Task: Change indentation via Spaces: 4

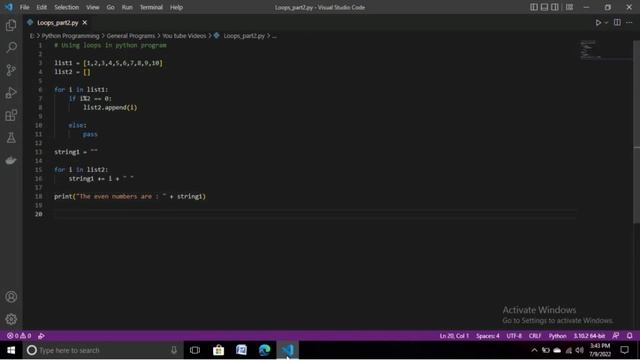Action: point(488,336)
